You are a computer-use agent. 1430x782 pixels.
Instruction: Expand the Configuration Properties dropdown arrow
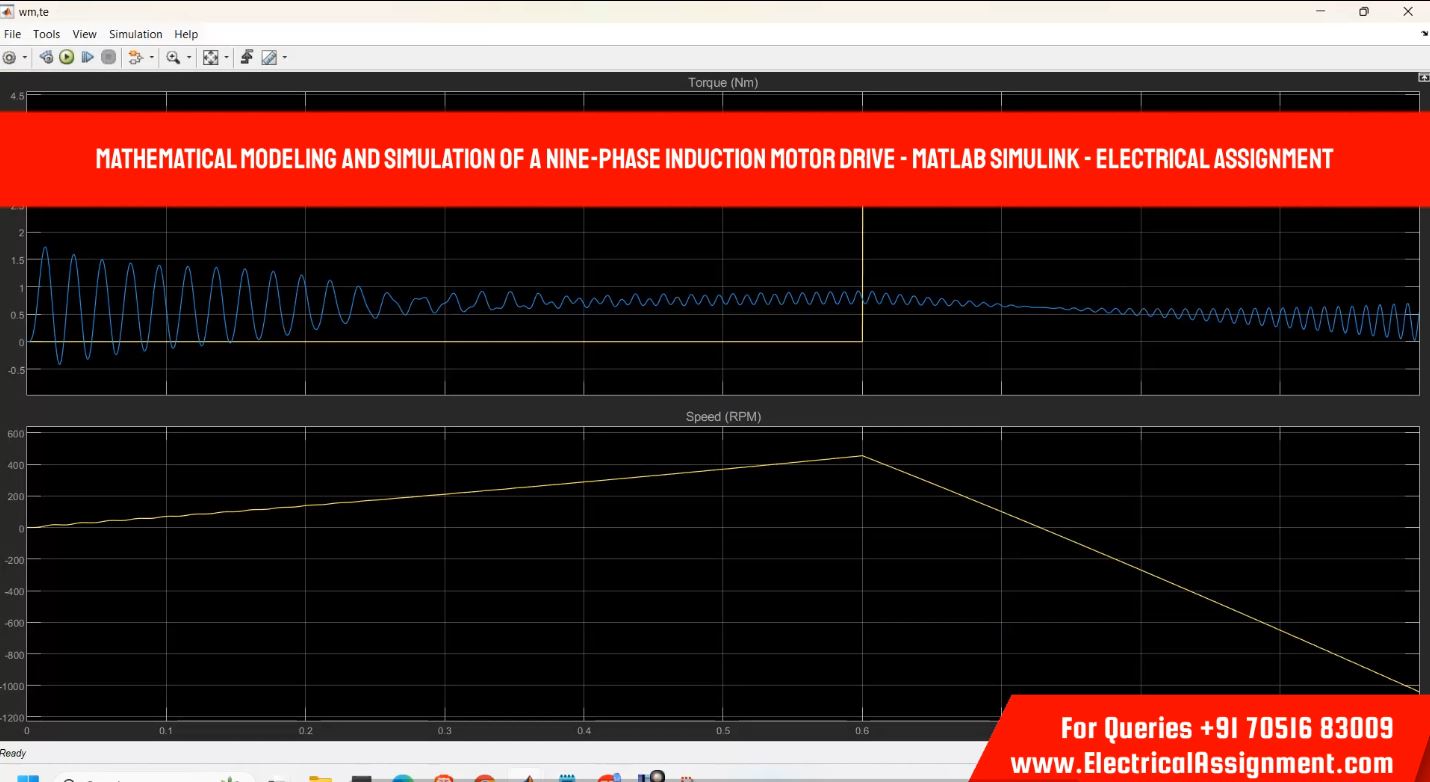[25, 58]
